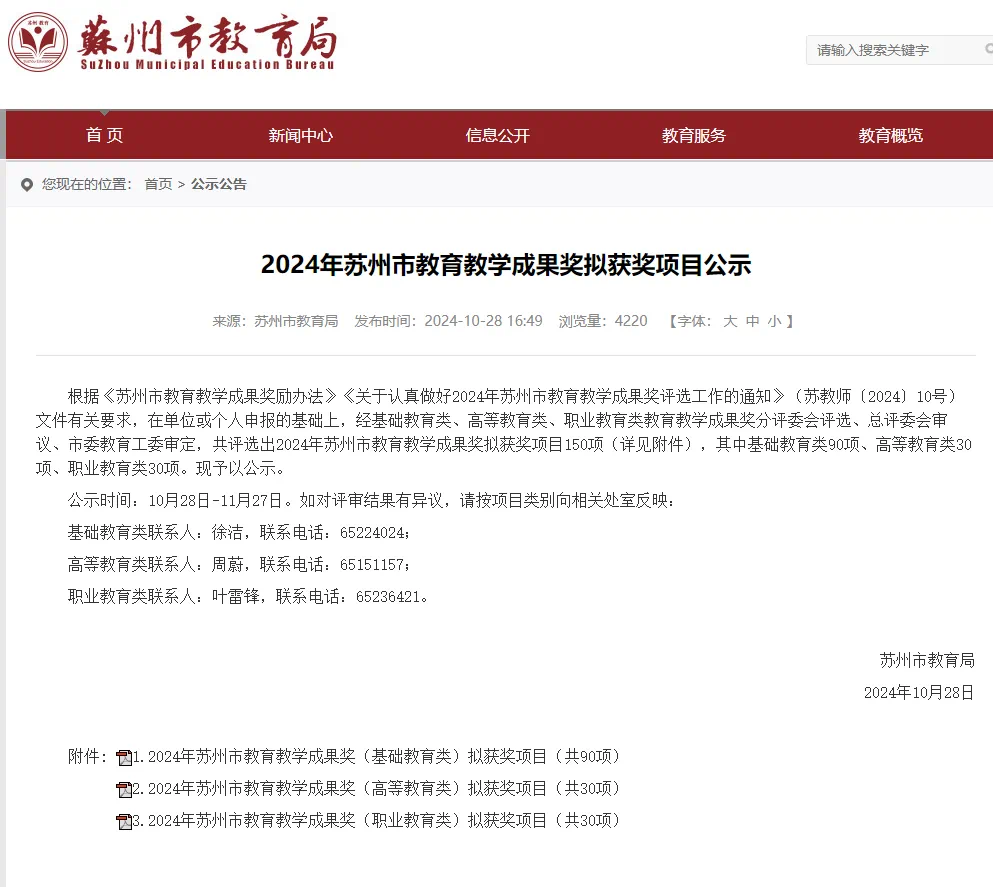993x887 pixels.
Task: Click the article title 2024年苏州市教育教学成果奖拟获奖项目公示
Action: point(506,265)
